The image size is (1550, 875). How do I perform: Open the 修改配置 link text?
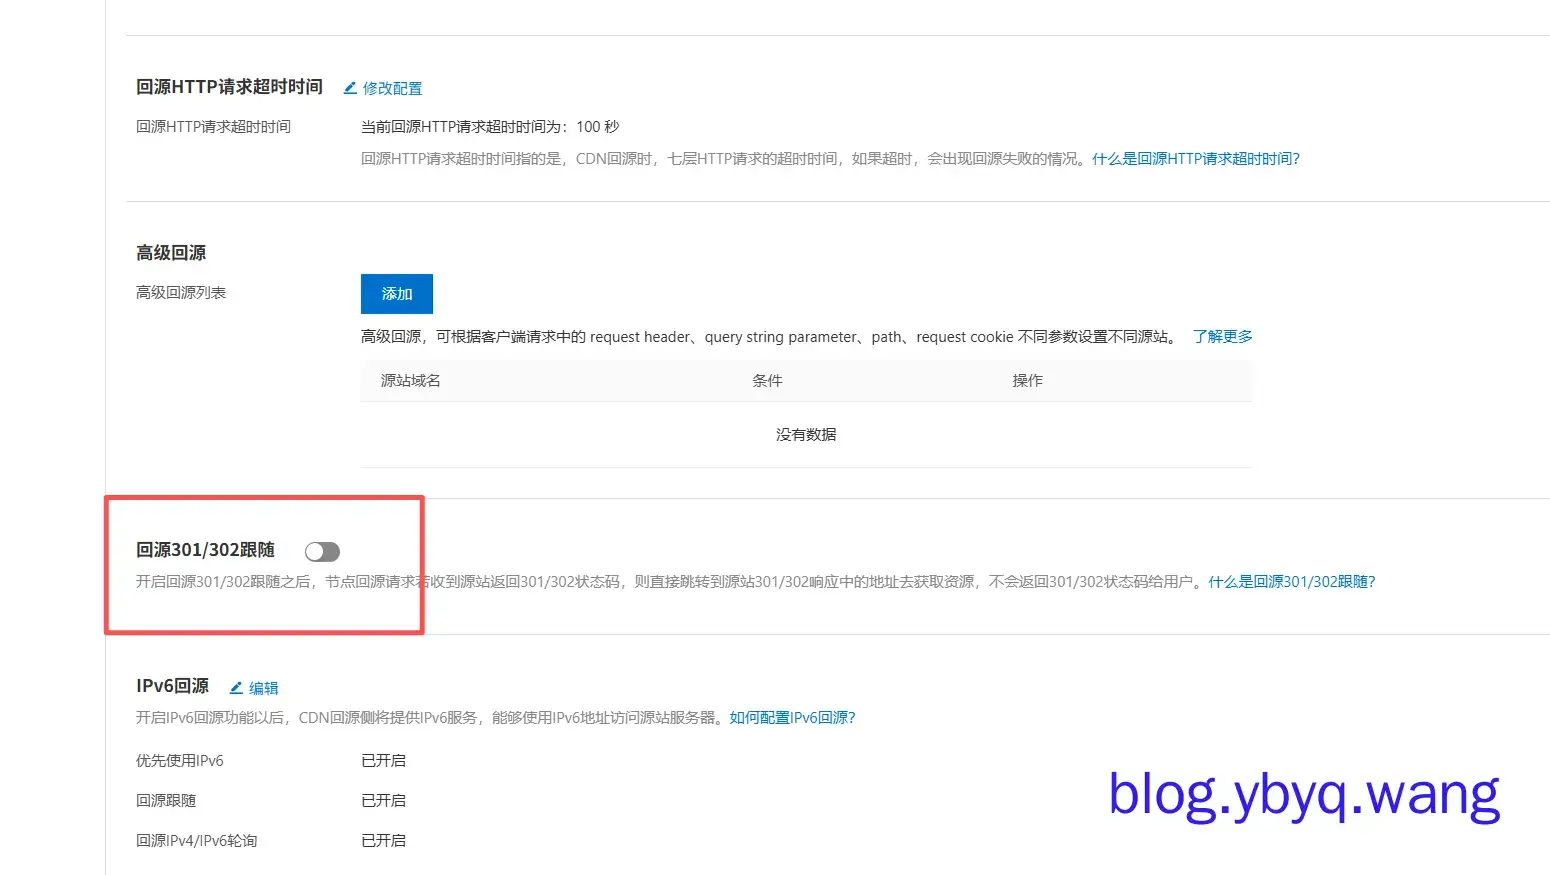(x=392, y=88)
